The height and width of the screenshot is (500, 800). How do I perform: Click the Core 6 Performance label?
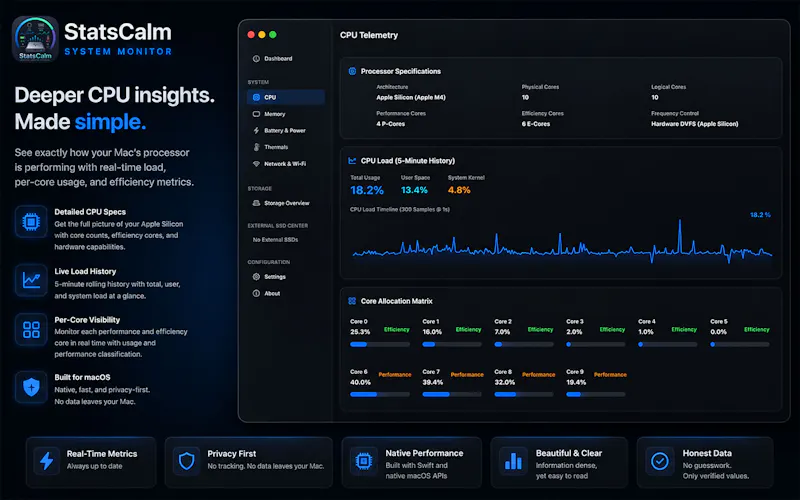[x=395, y=374]
